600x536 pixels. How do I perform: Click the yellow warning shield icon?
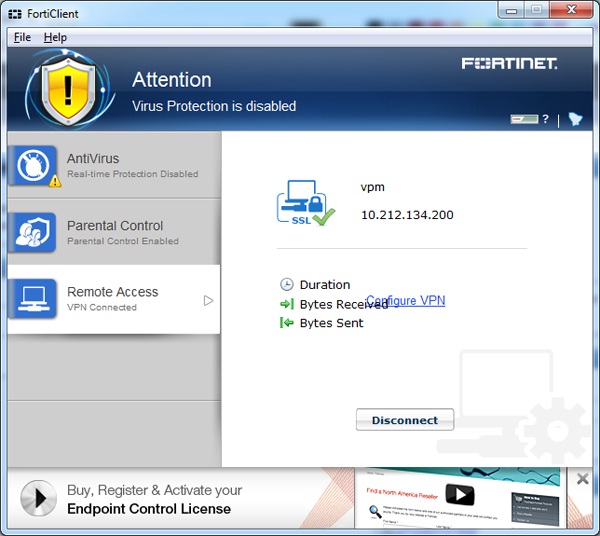[x=68, y=91]
